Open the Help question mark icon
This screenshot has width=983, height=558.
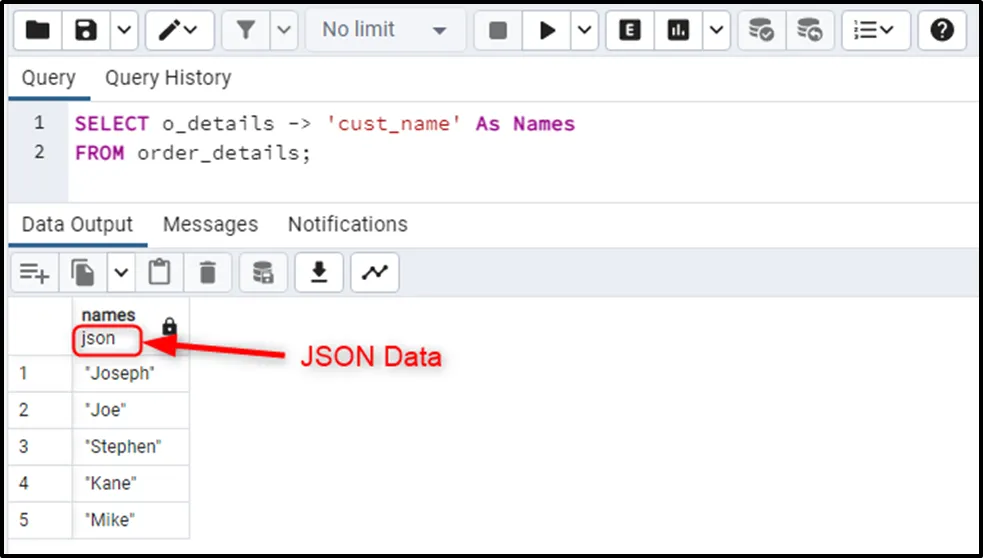942,30
